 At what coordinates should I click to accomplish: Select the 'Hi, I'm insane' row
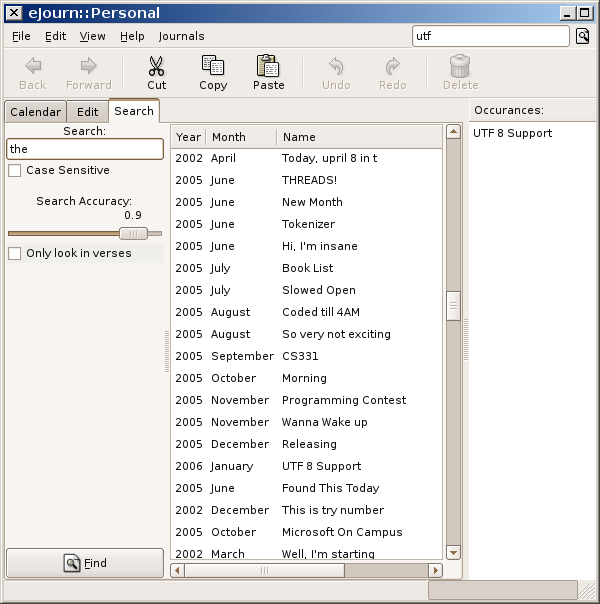(x=307, y=246)
